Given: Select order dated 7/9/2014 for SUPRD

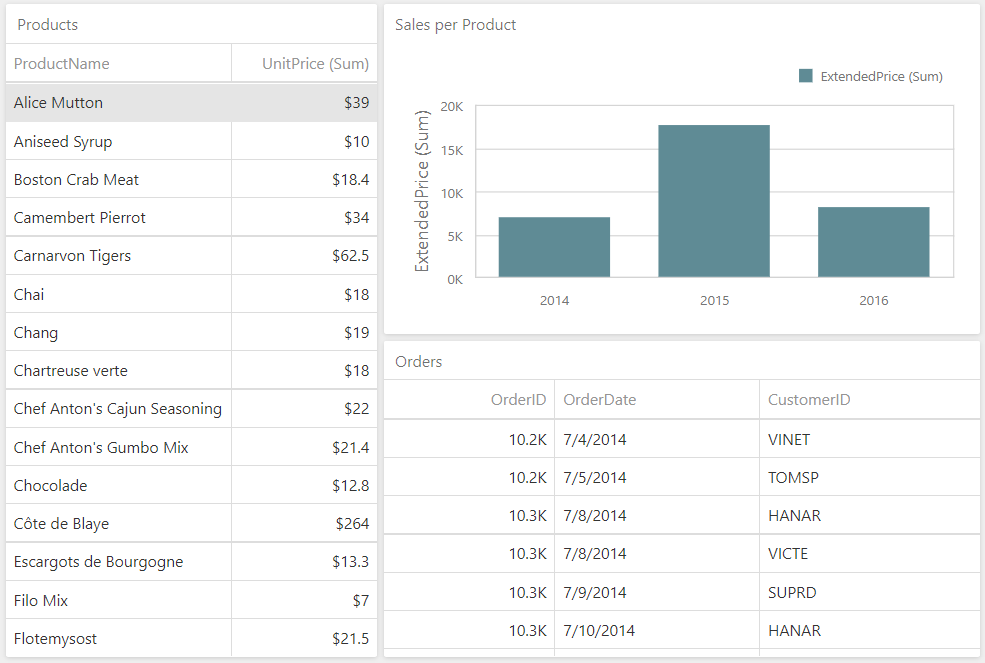Looking at the screenshot, I should click(680, 593).
